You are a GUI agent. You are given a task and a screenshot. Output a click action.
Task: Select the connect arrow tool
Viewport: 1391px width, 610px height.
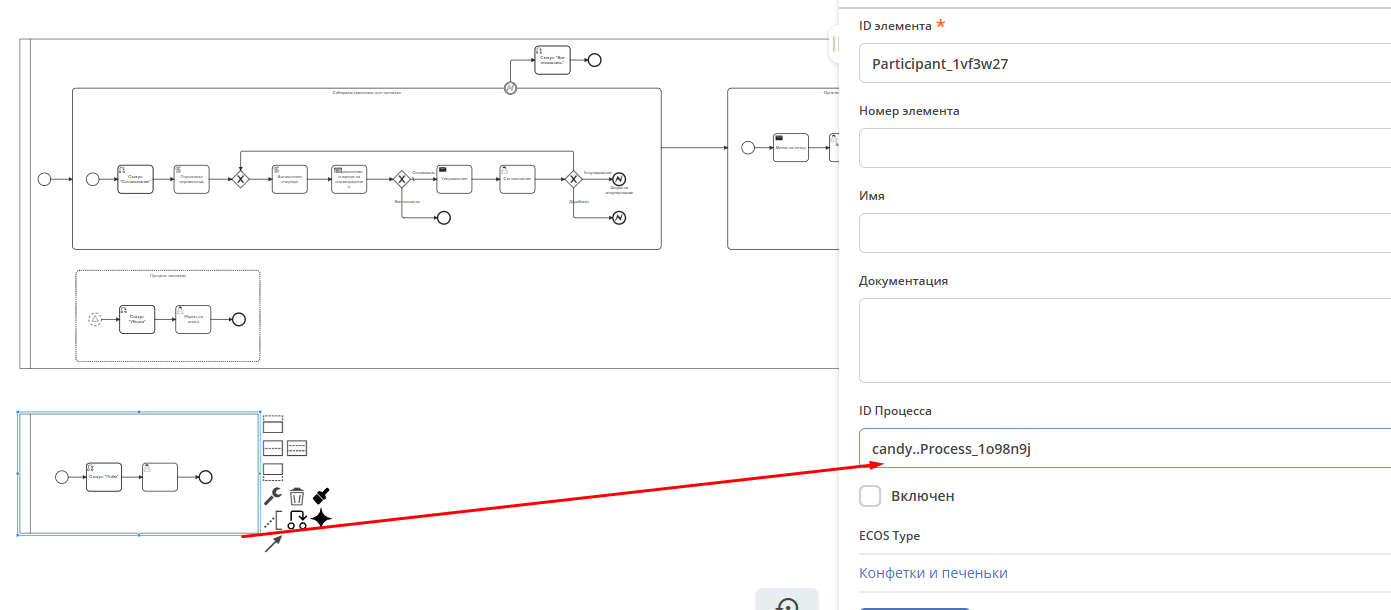[273, 543]
